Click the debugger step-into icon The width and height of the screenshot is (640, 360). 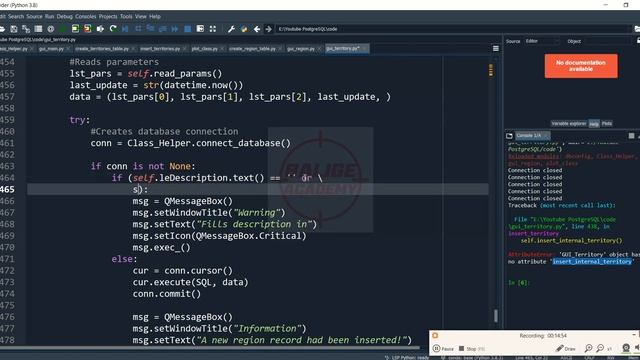tap(150, 29)
